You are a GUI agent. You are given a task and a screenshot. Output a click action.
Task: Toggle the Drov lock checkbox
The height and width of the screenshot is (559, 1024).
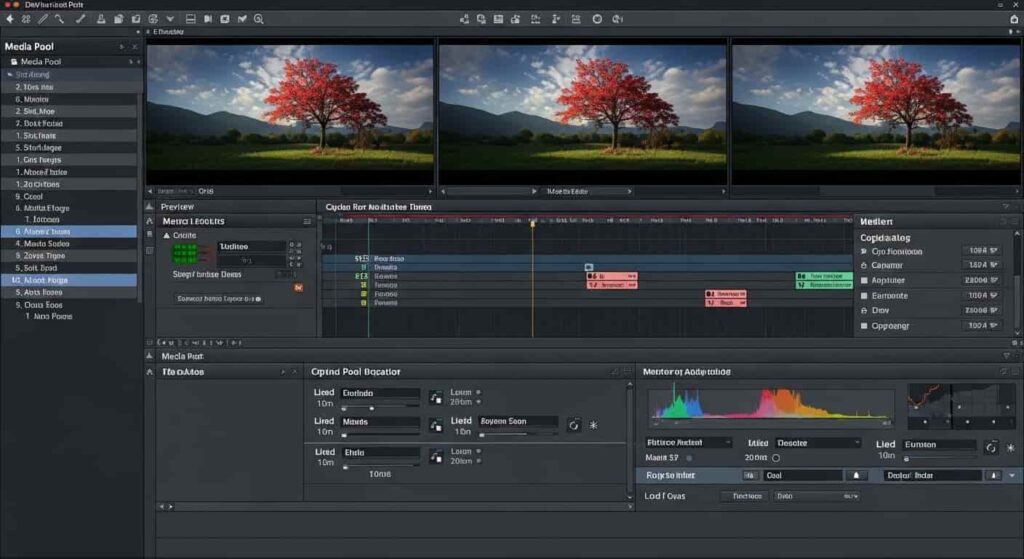(x=864, y=311)
